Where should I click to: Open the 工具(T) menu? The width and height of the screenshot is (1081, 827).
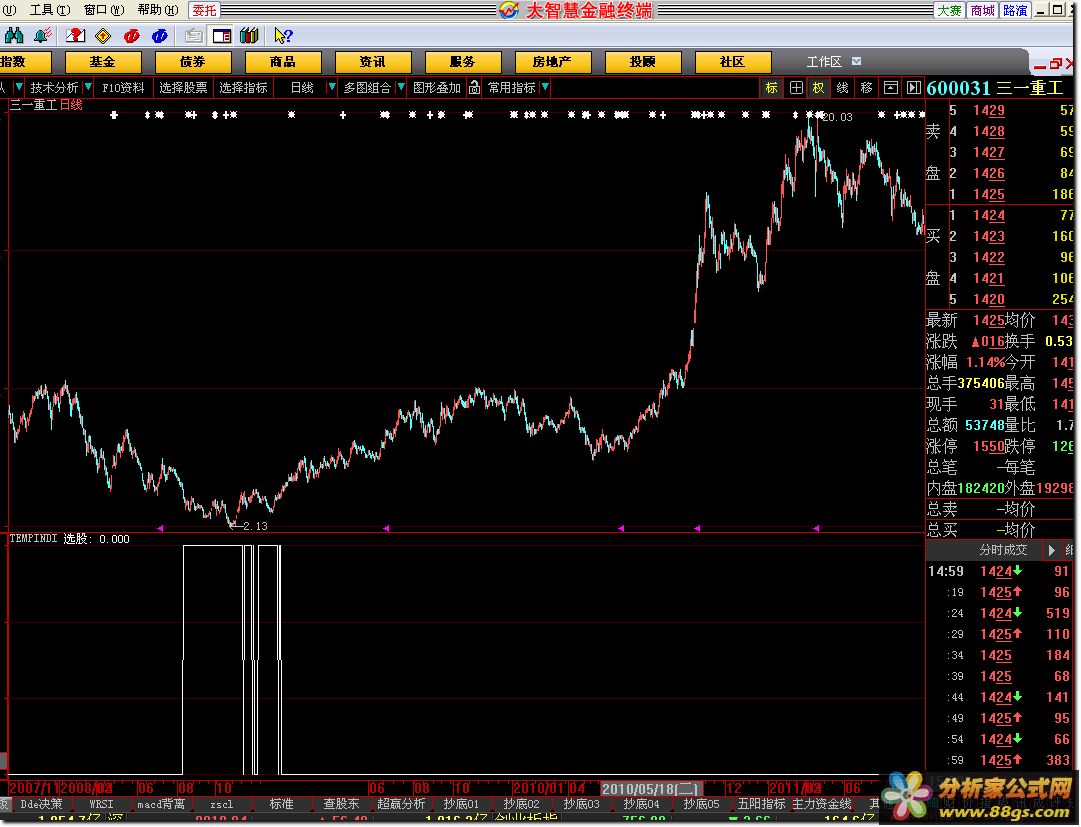[50, 10]
